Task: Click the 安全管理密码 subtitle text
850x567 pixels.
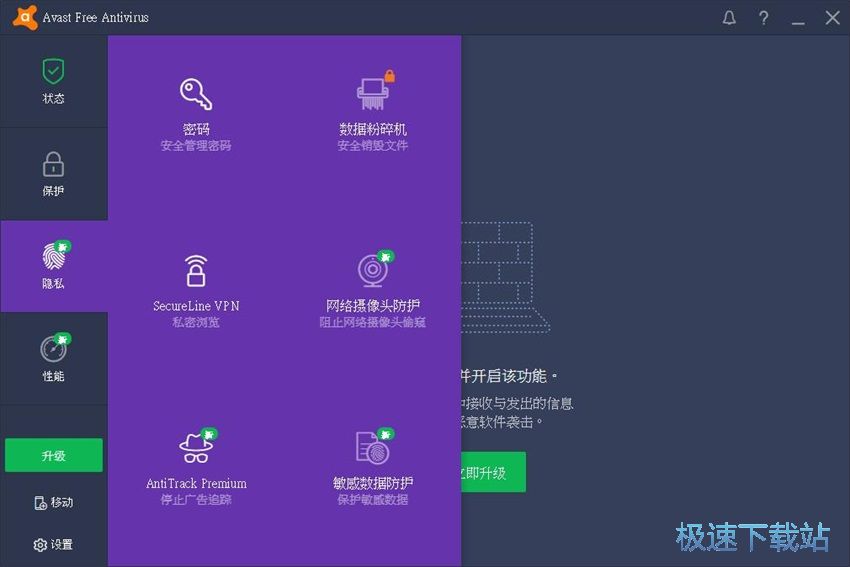Action: point(196,146)
